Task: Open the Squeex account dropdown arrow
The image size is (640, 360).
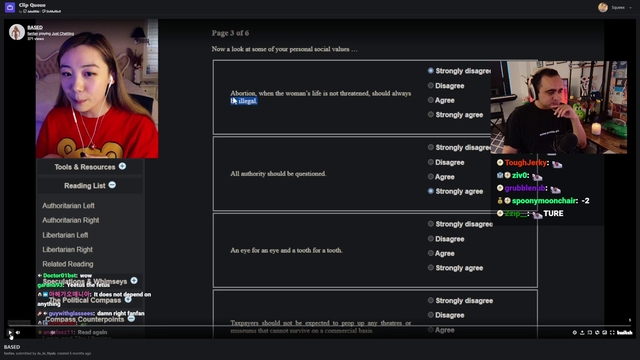Action: click(631, 8)
